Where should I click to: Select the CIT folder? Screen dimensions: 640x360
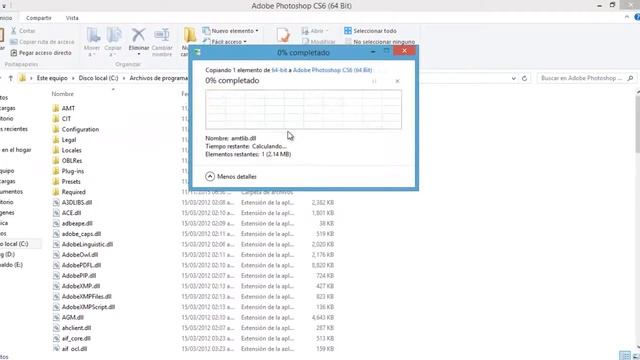pyautogui.click(x=62, y=119)
